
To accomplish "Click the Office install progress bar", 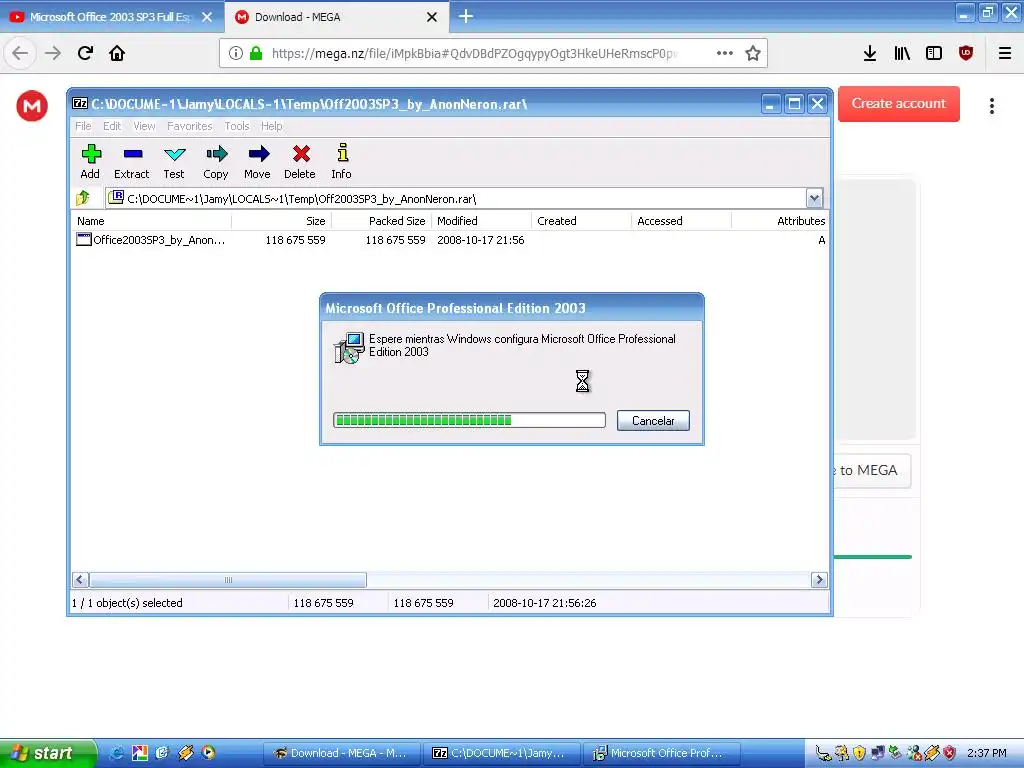I will coord(469,420).
